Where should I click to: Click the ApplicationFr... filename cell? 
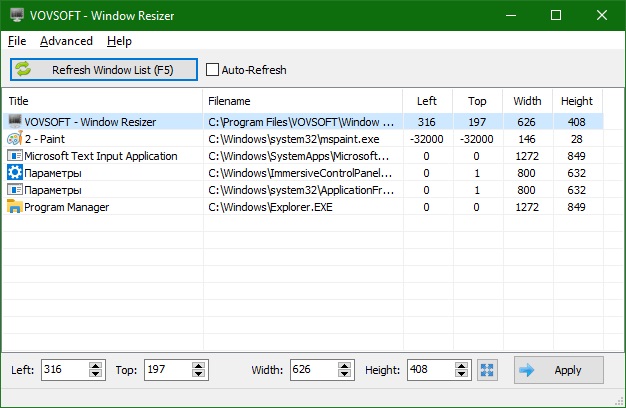click(x=301, y=190)
